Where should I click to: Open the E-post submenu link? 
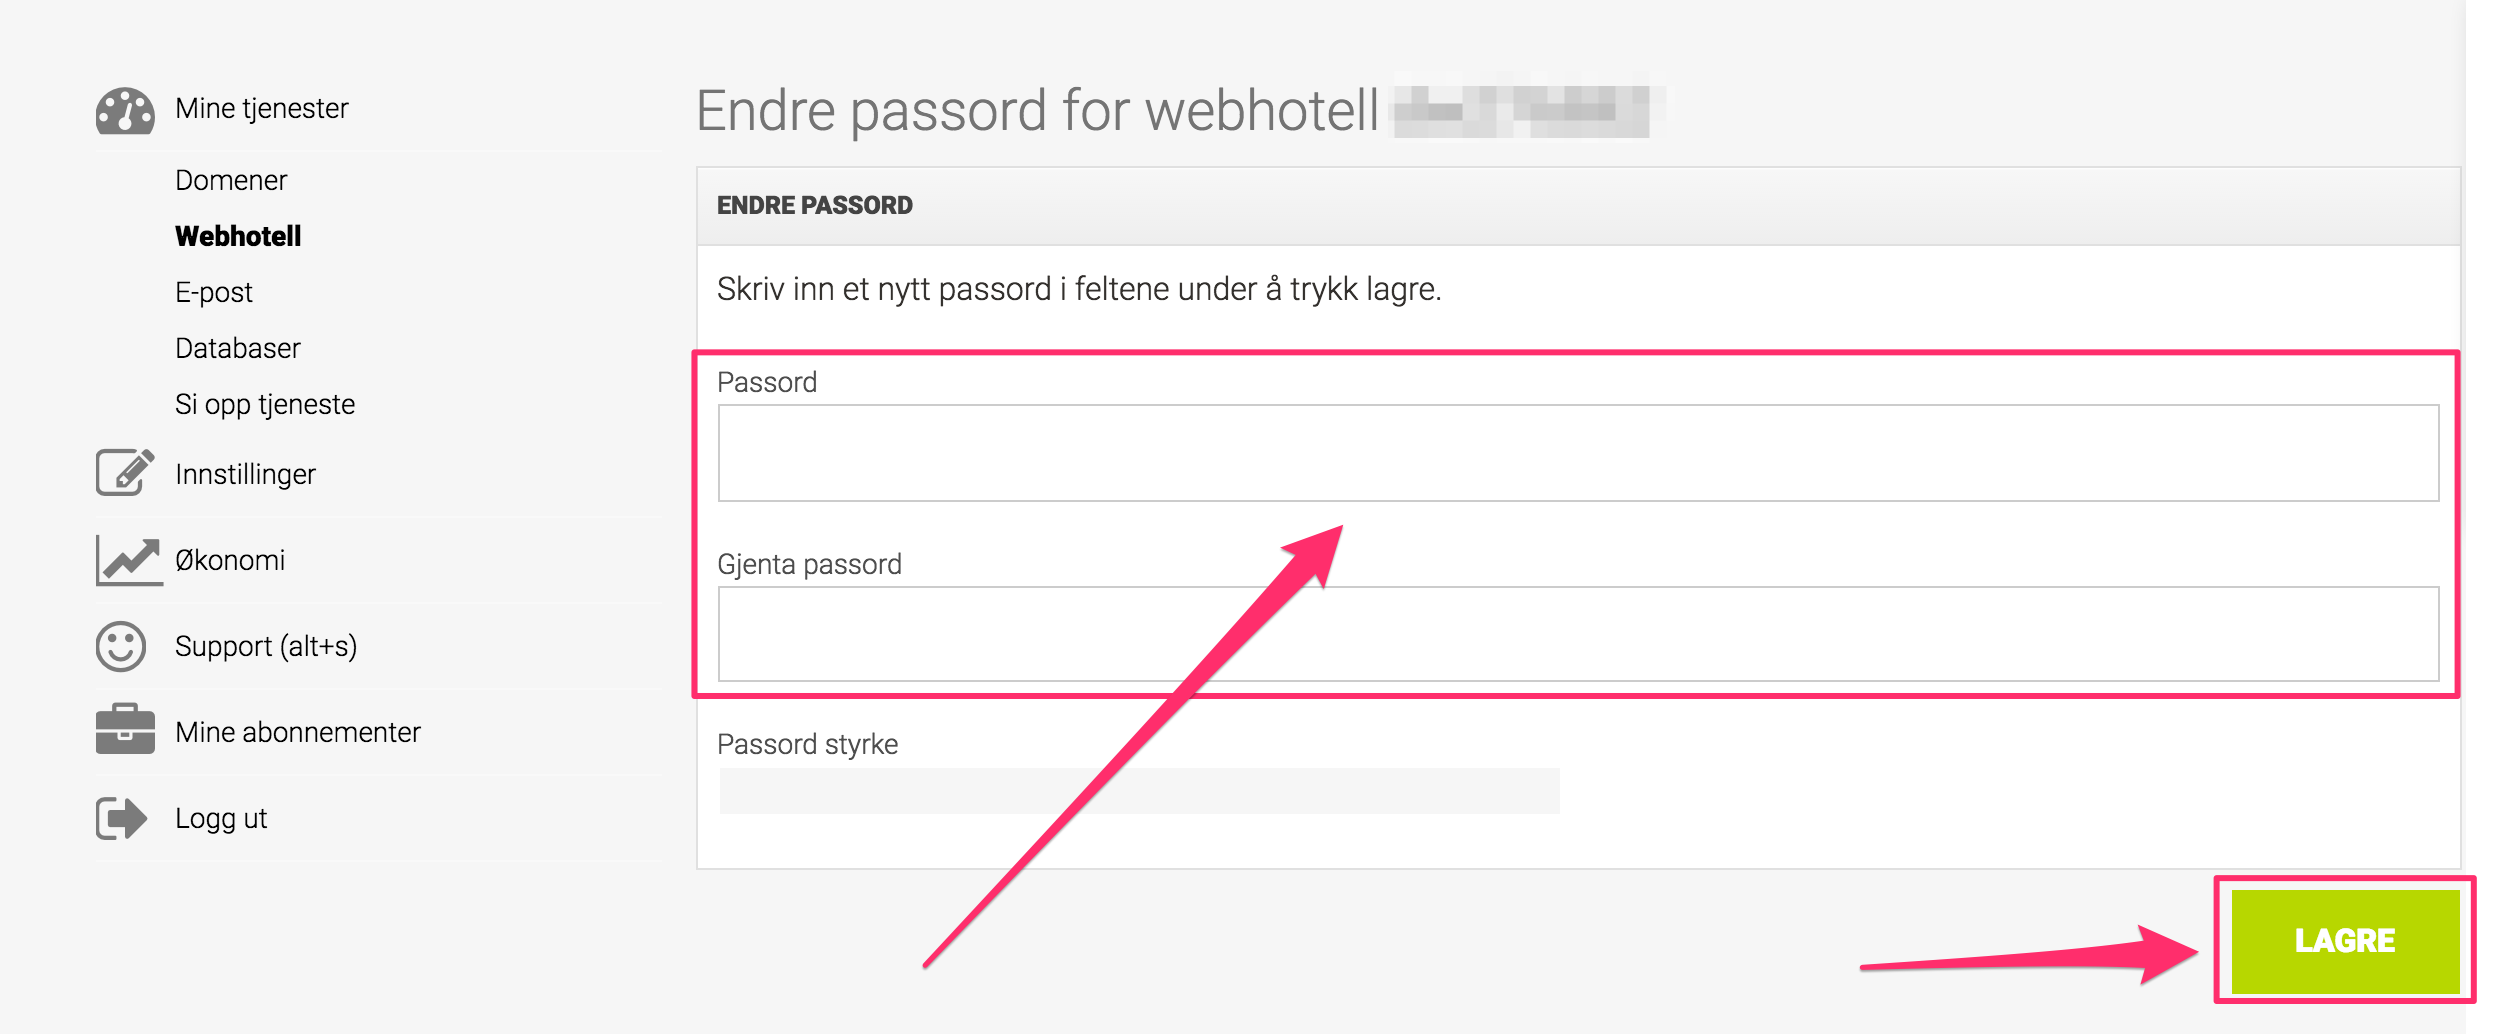coord(214,292)
